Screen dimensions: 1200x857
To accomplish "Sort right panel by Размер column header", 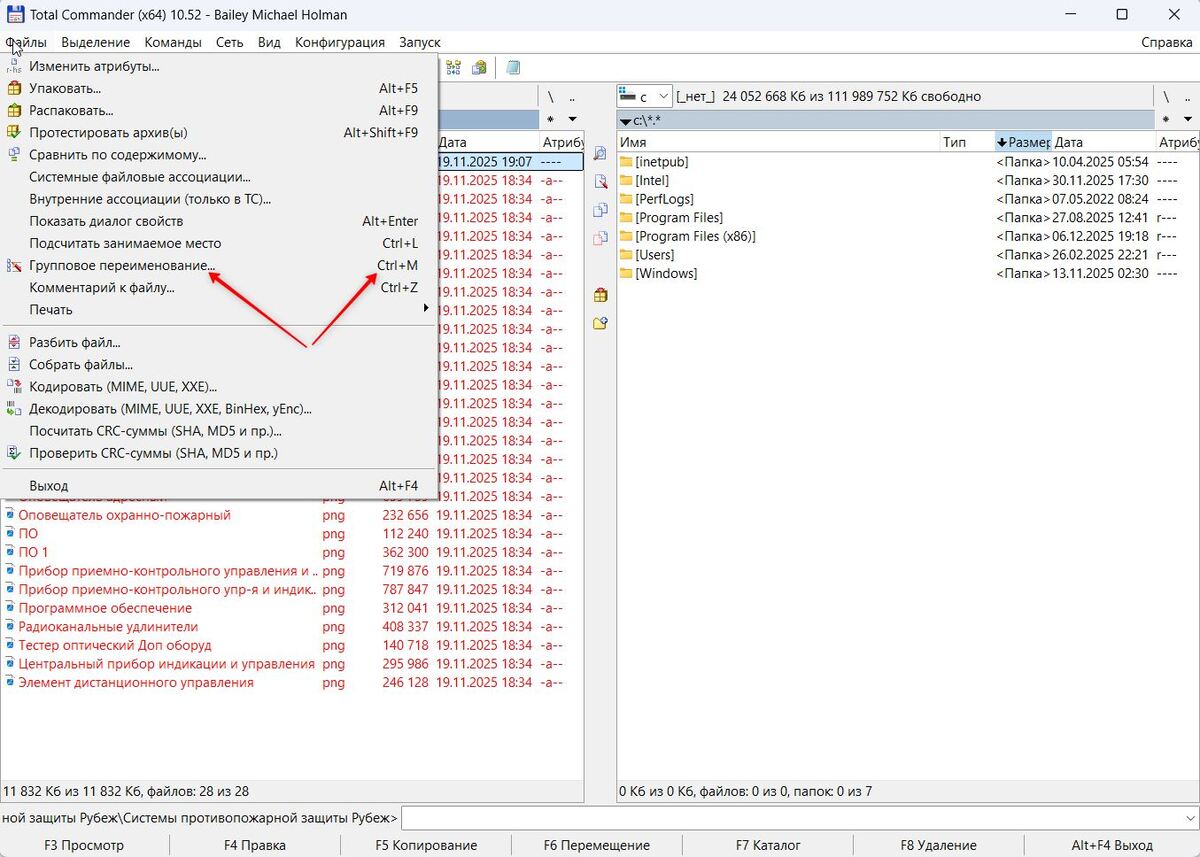I will (1023, 142).
